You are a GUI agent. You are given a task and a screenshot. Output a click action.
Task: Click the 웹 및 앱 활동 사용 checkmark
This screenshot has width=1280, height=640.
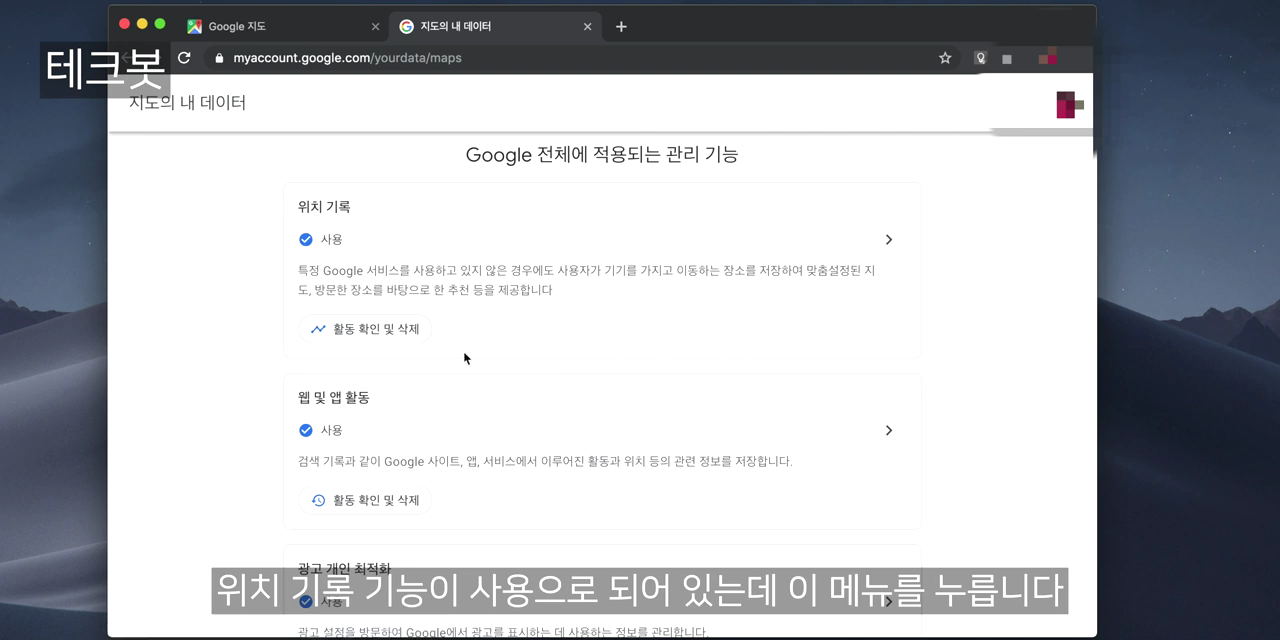pyautogui.click(x=306, y=431)
